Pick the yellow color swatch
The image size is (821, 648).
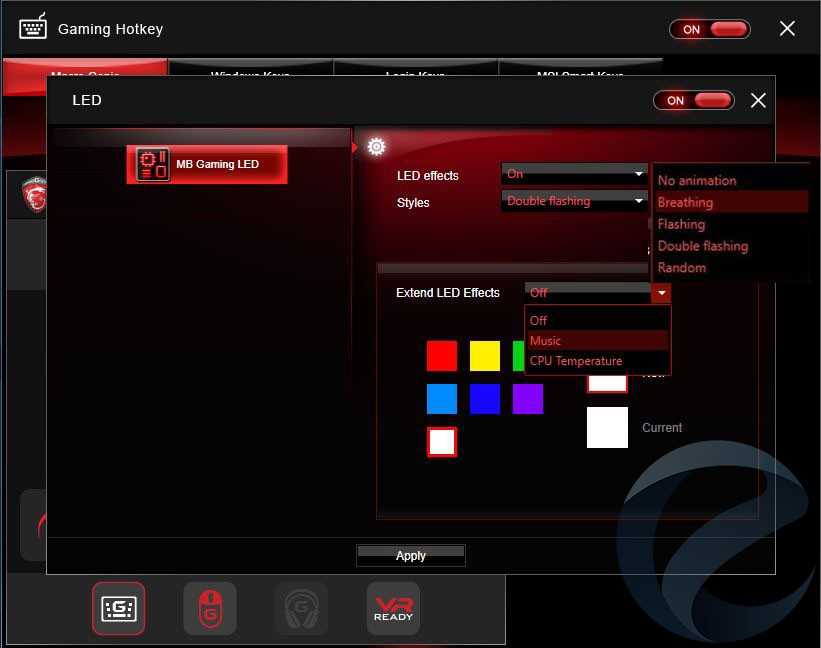[485, 356]
